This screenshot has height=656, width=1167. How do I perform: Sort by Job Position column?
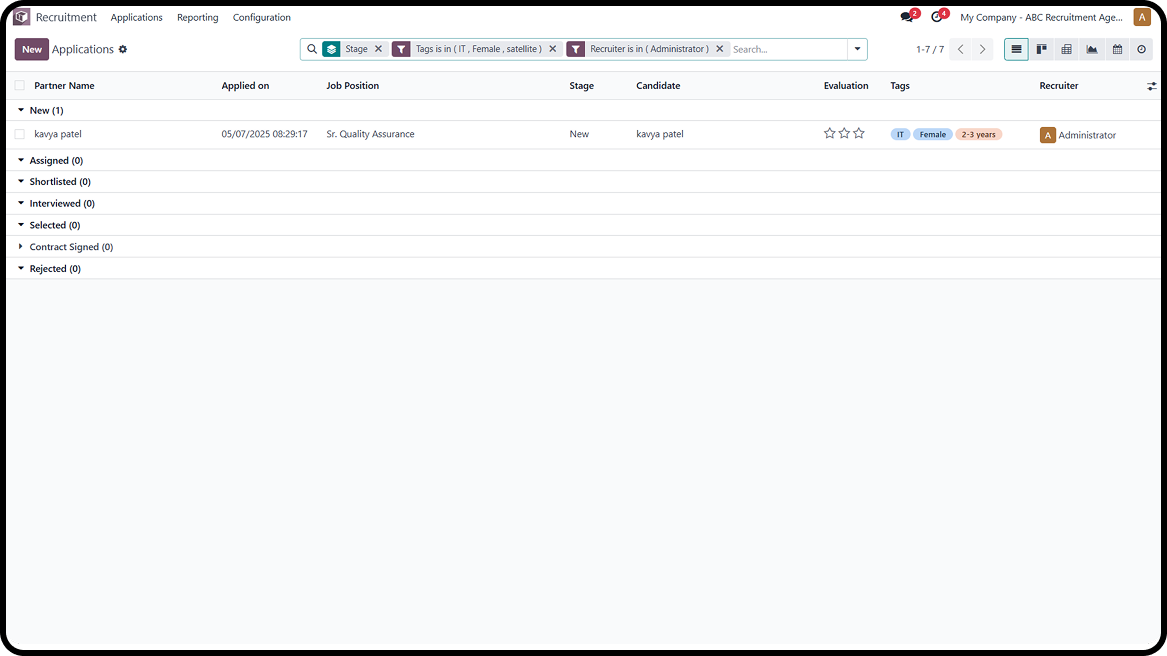(x=353, y=86)
